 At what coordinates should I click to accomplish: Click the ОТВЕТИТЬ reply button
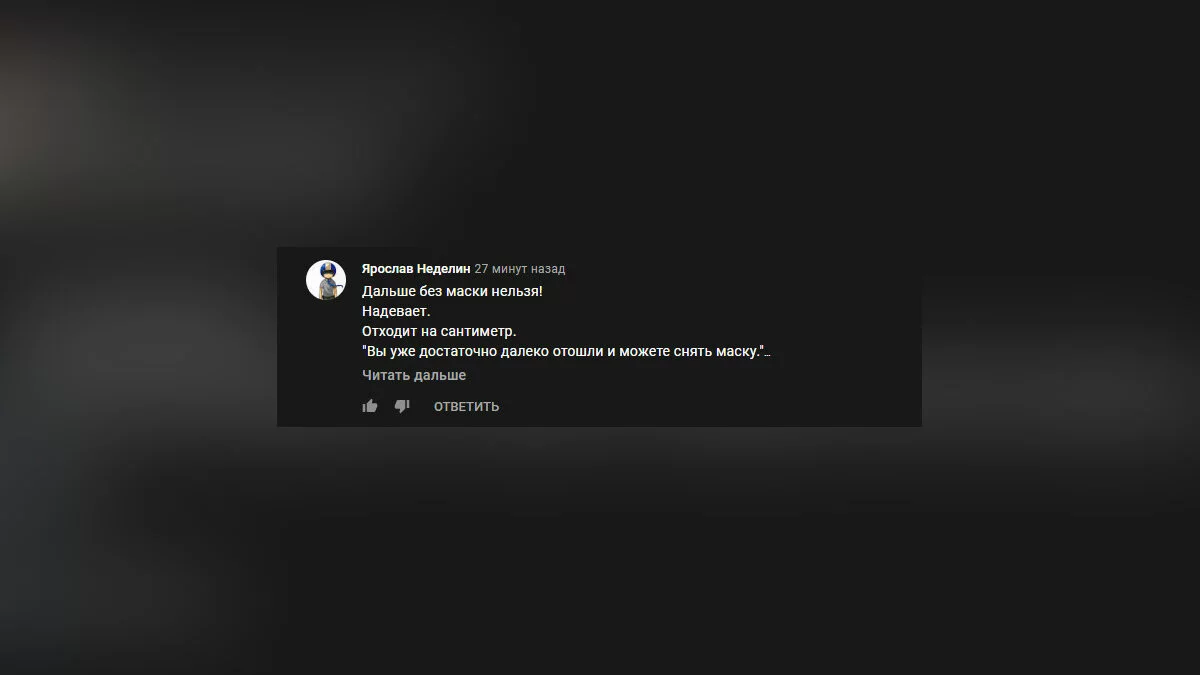click(466, 406)
